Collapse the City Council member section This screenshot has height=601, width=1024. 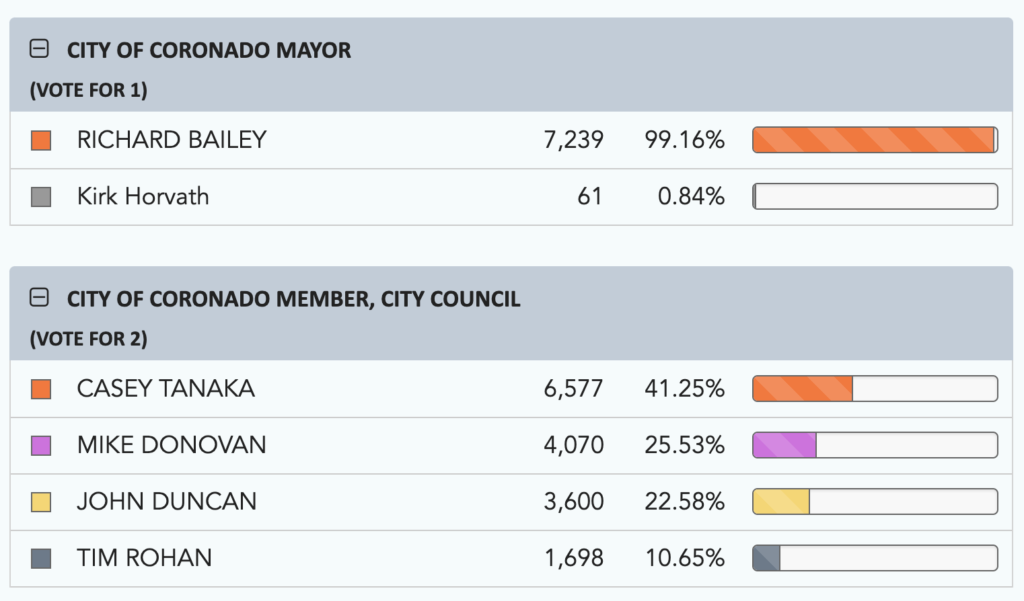[x=40, y=298]
